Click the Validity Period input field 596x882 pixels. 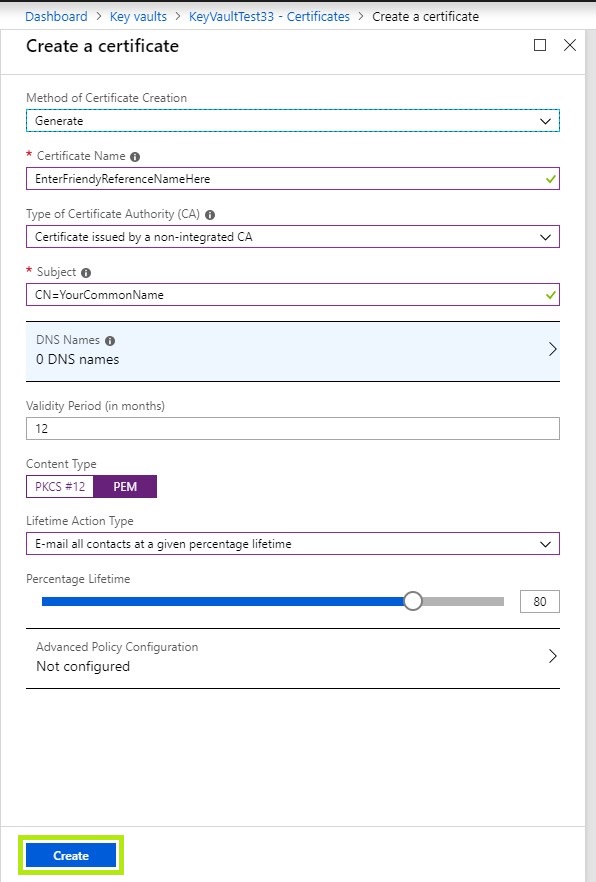click(292, 429)
